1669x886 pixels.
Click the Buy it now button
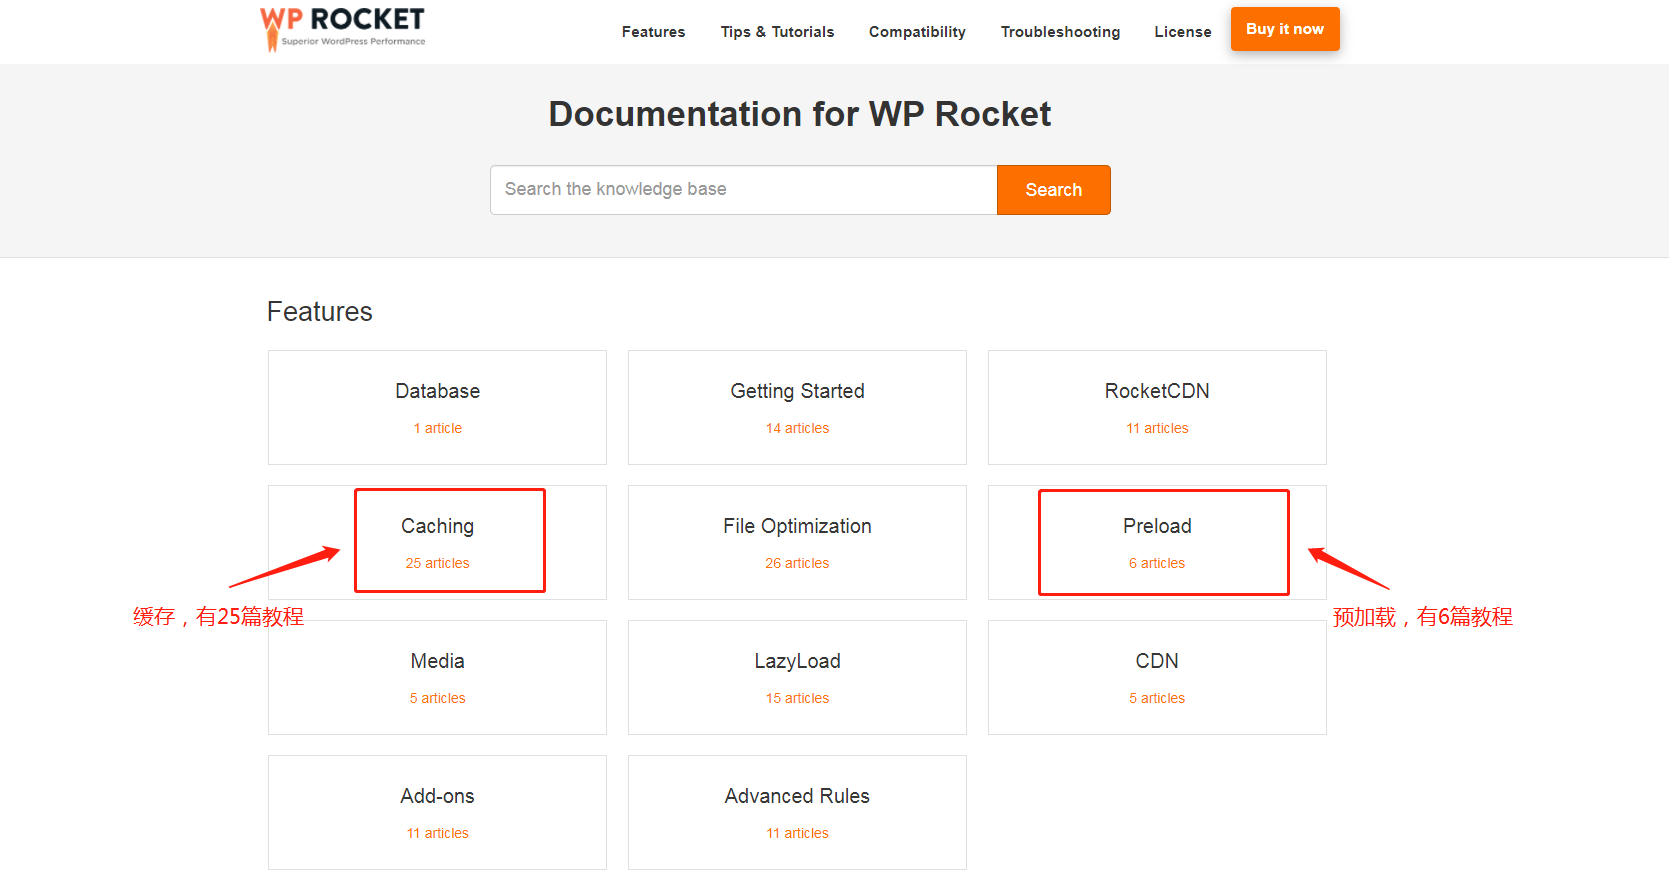pyautogui.click(x=1285, y=29)
